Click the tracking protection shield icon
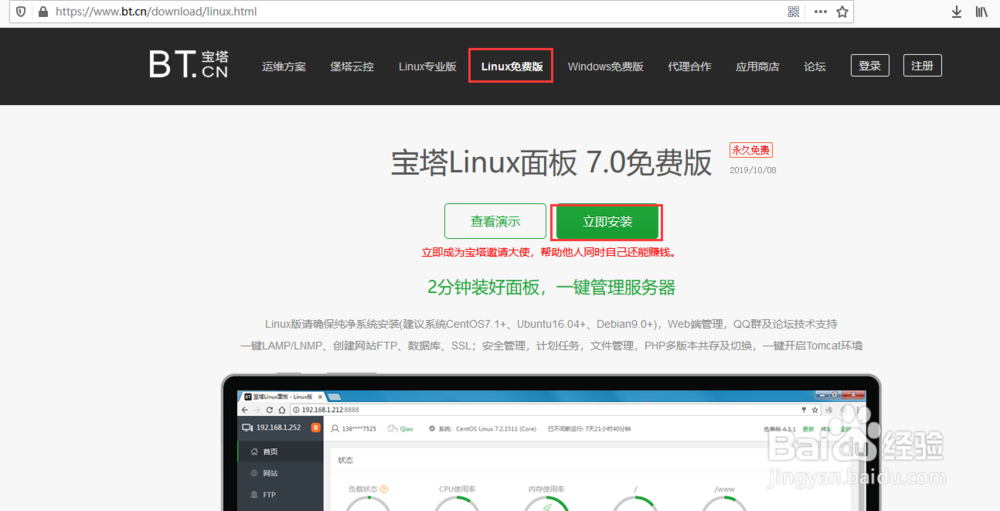This screenshot has width=1000, height=511. 20,11
